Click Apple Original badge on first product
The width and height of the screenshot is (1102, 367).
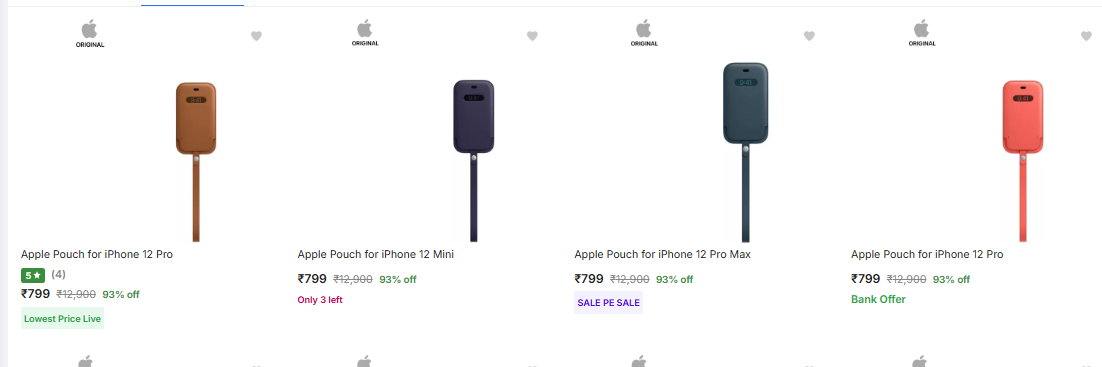coord(89,34)
